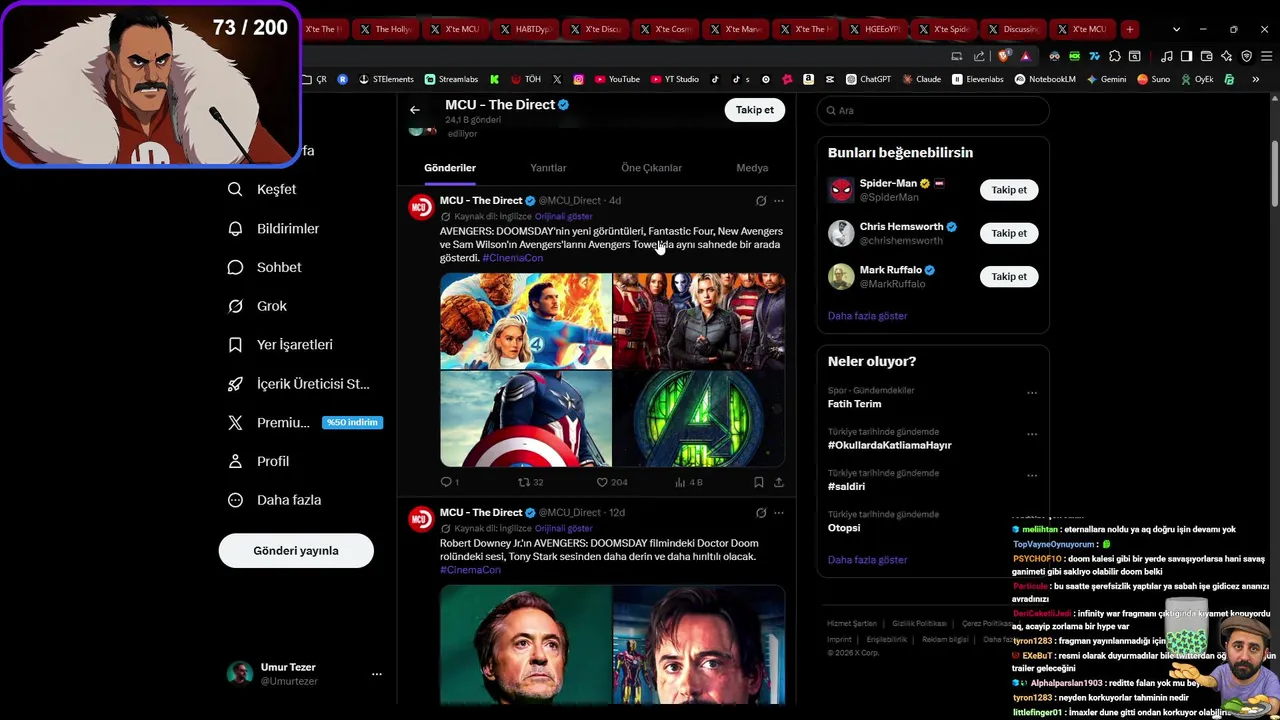Open more options for Fatih Terim trend

[x=1032, y=393]
